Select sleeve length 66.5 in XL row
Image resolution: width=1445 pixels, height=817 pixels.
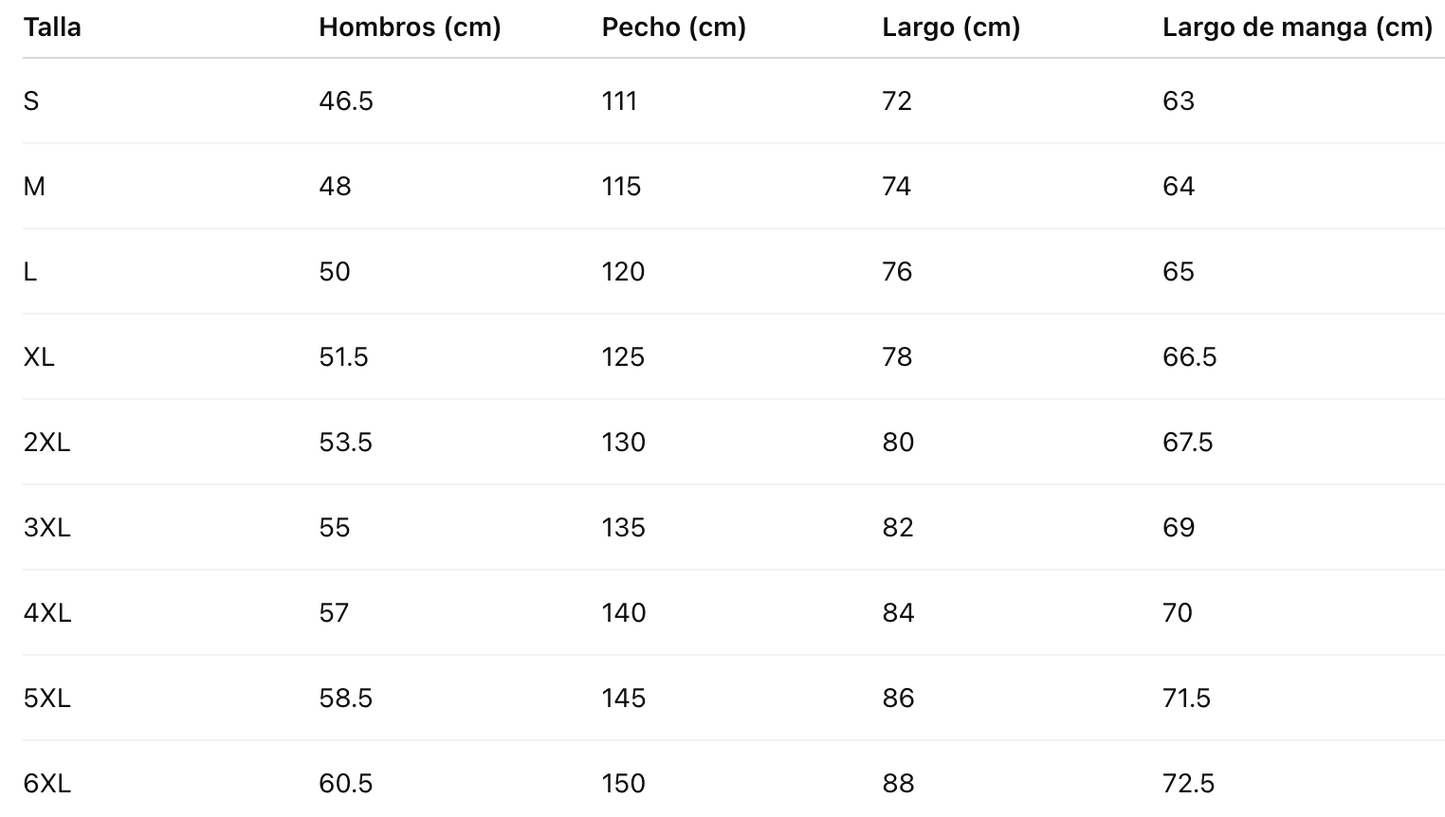pyautogui.click(x=1189, y=357)
